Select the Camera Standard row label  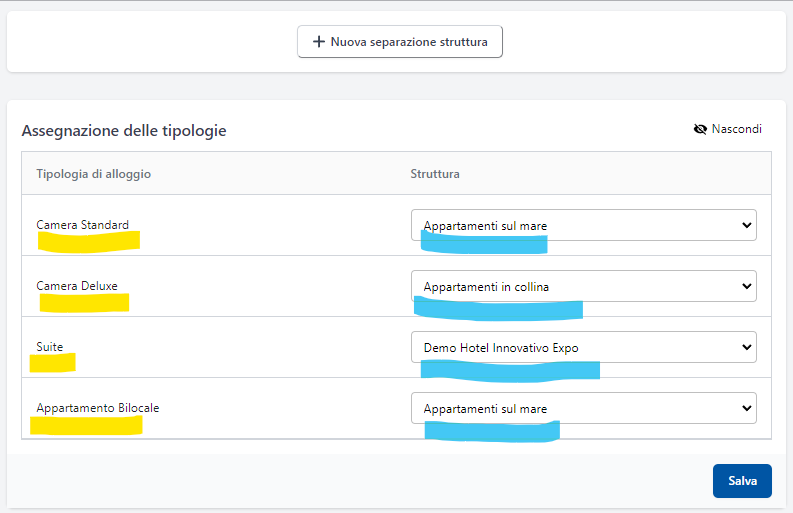tap(82, 225)
